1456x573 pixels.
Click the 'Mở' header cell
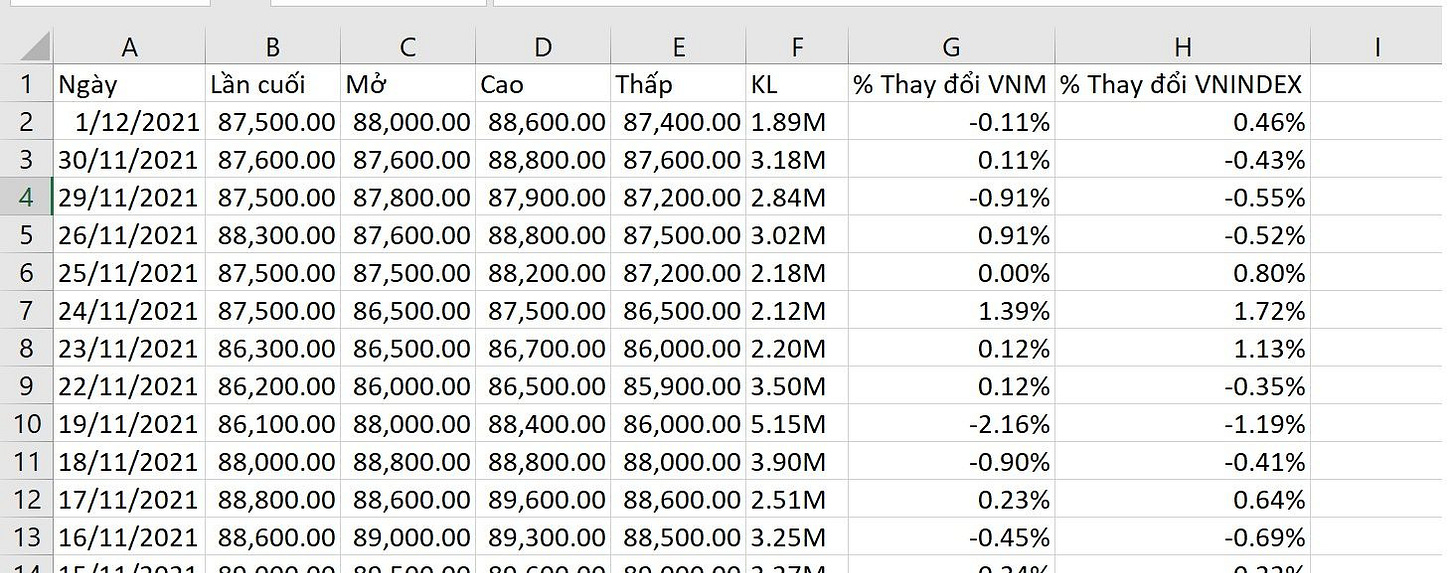[408, 84]
